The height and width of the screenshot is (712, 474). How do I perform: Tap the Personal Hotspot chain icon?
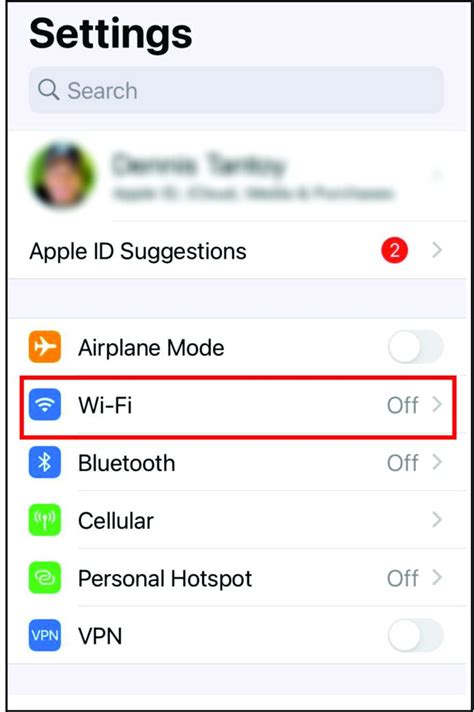(44, 578)
